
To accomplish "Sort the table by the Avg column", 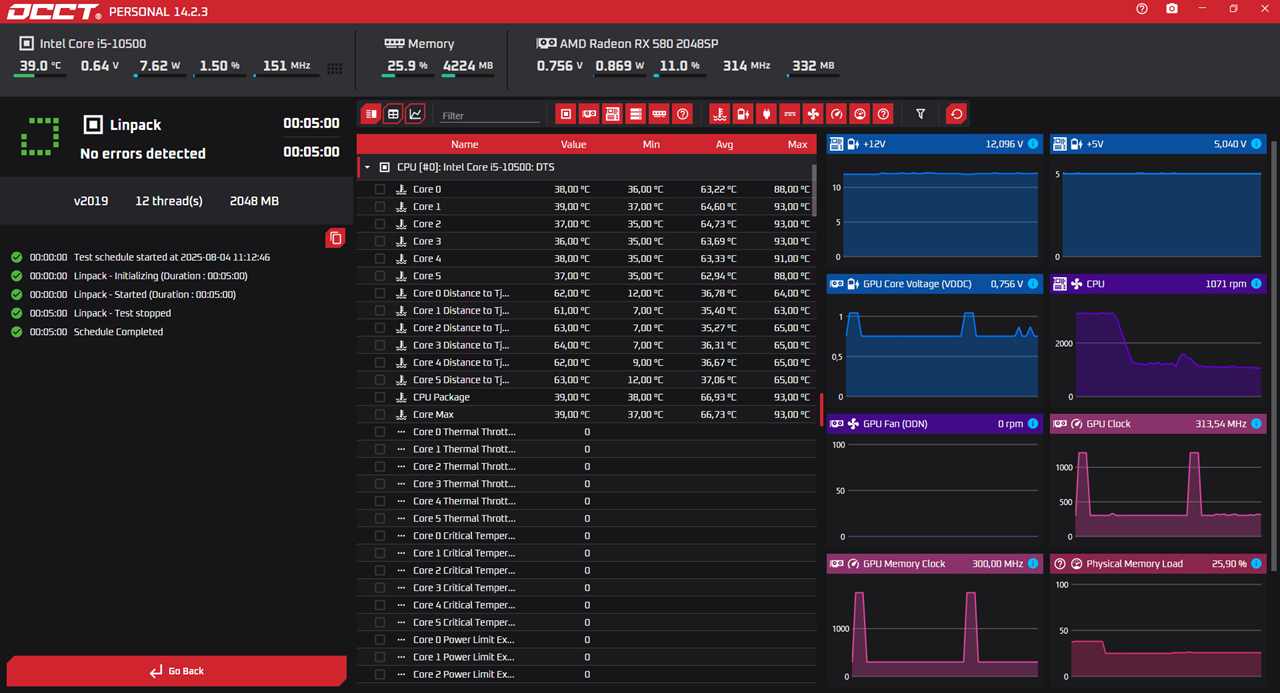I will click(x=724, y=144).
